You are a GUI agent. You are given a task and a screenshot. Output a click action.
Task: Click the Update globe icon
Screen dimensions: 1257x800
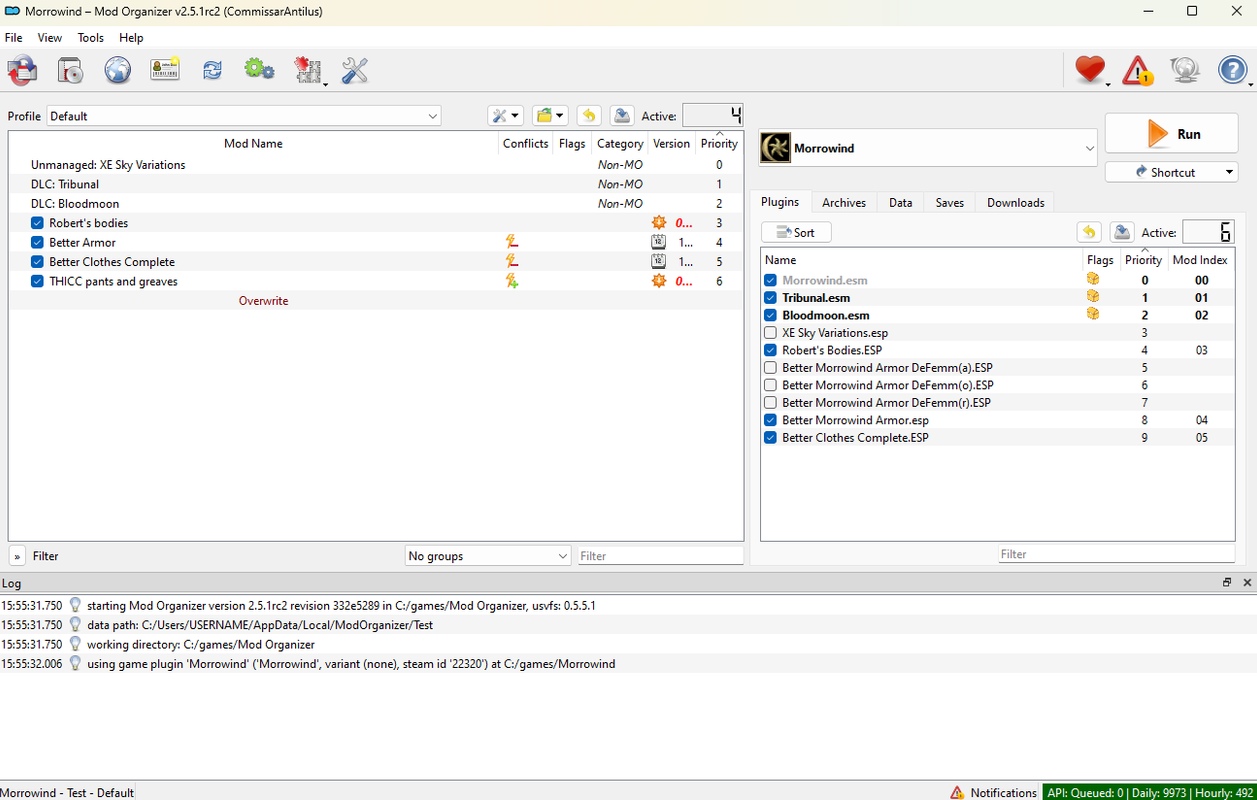click(1185, 70)
